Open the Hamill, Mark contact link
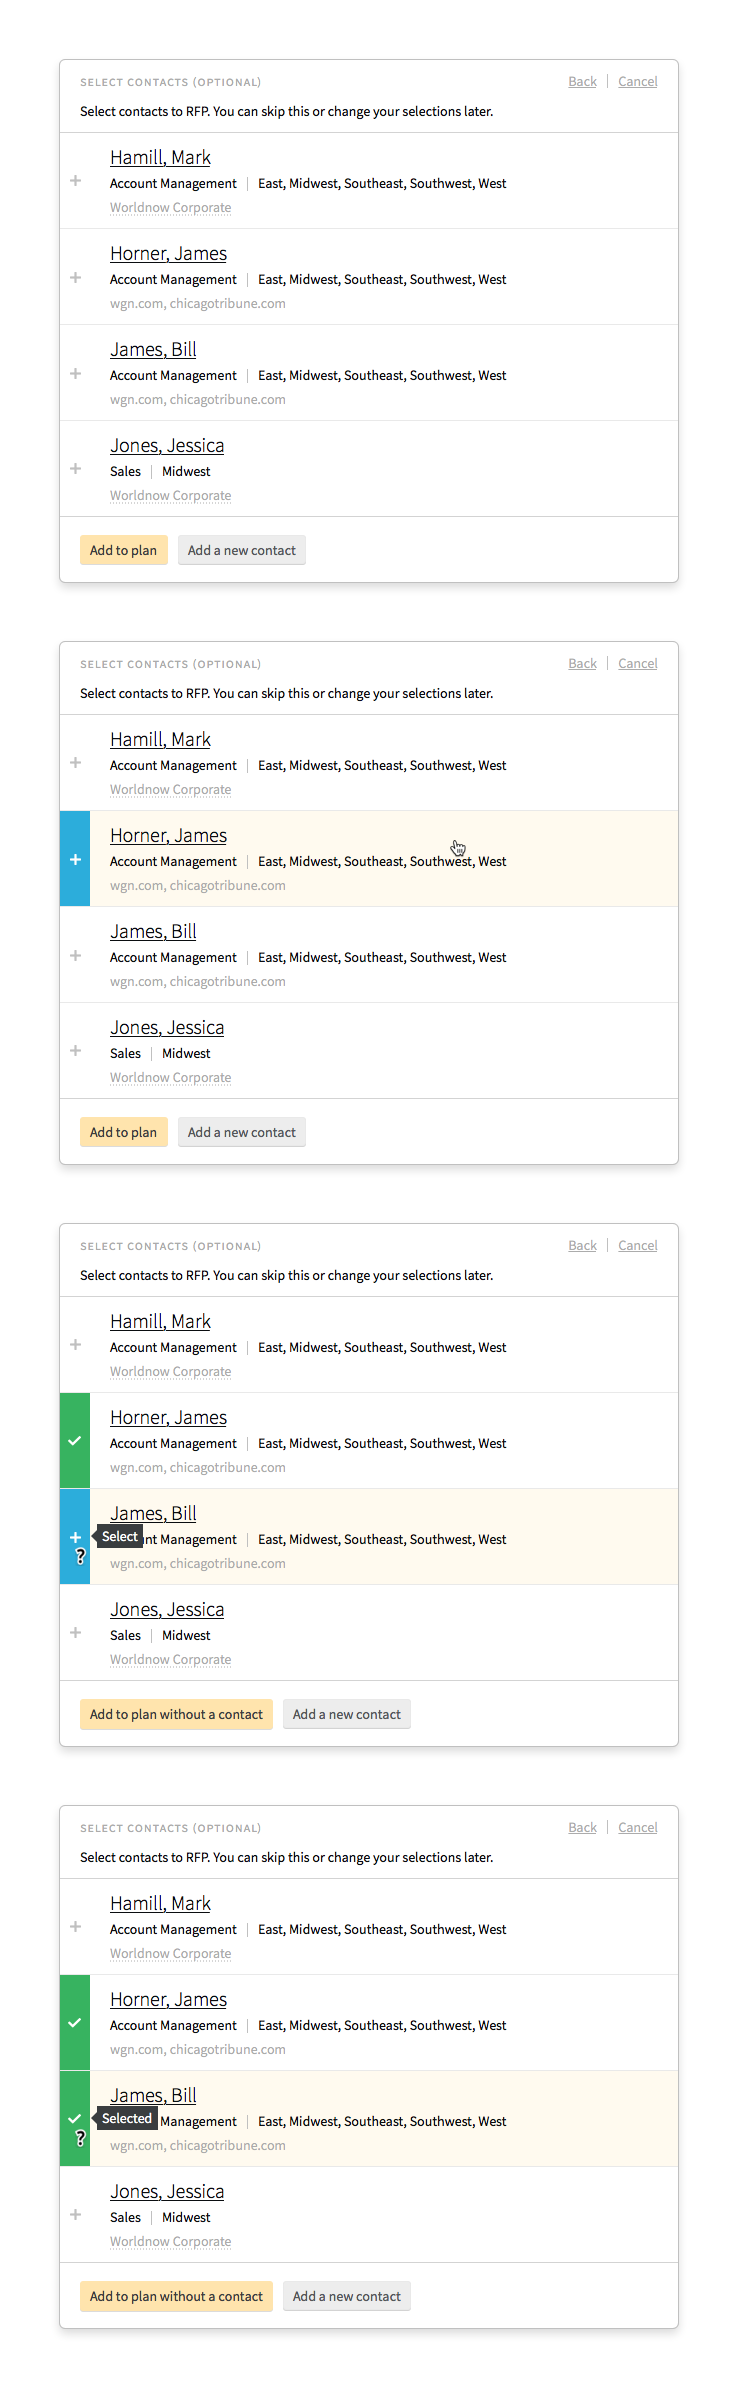 [160, 157]
